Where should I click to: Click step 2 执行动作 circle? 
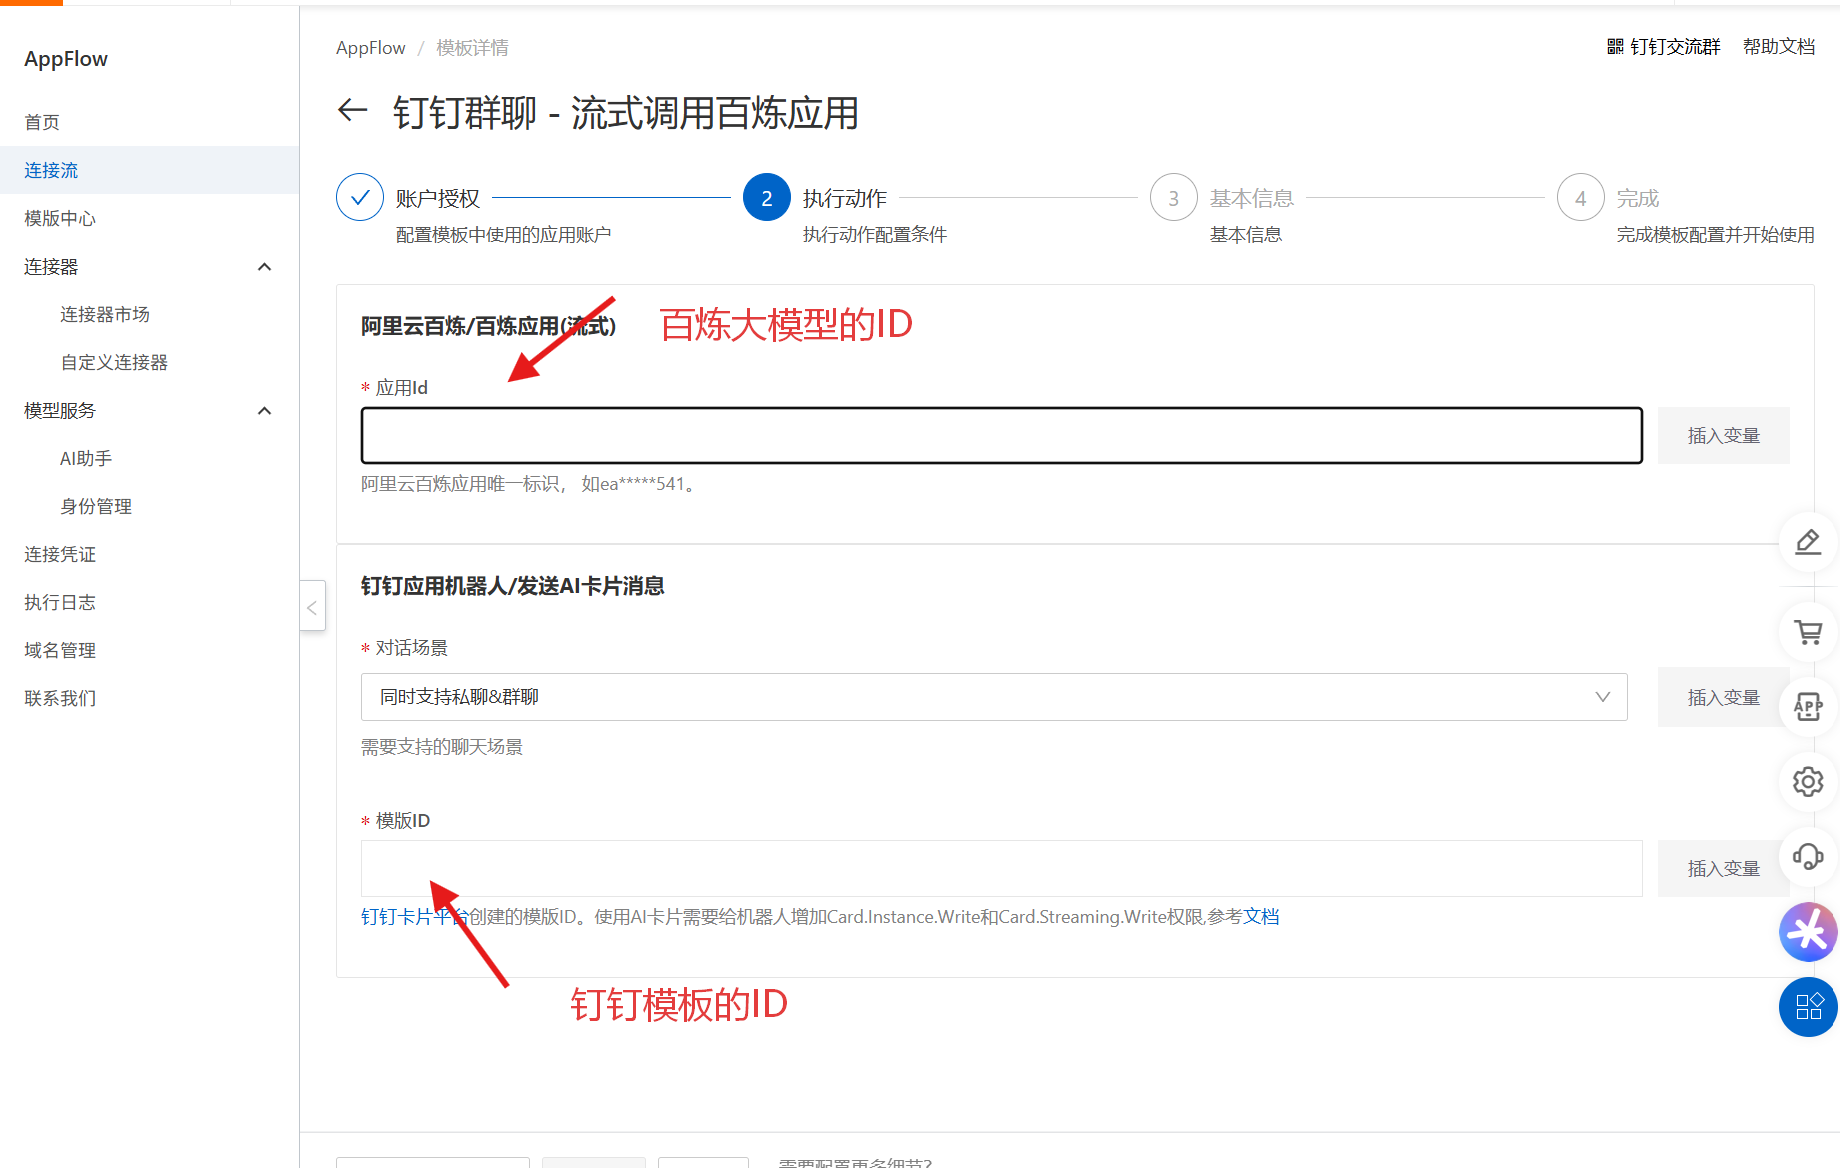click(x=767, y=197)
